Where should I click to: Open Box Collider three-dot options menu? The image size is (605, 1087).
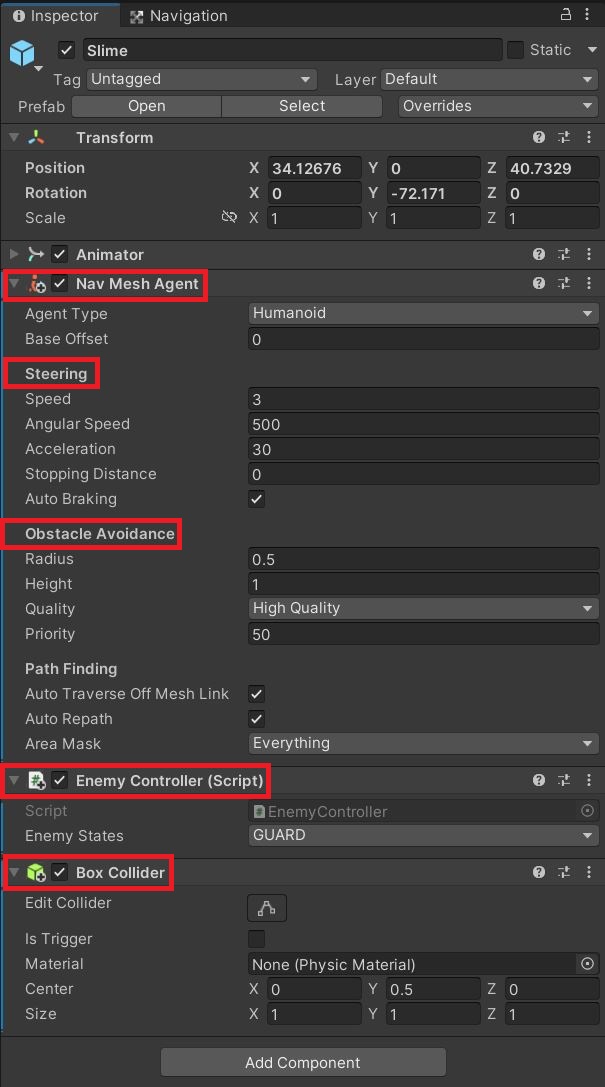pyautogui.click(x=588, y=872)
